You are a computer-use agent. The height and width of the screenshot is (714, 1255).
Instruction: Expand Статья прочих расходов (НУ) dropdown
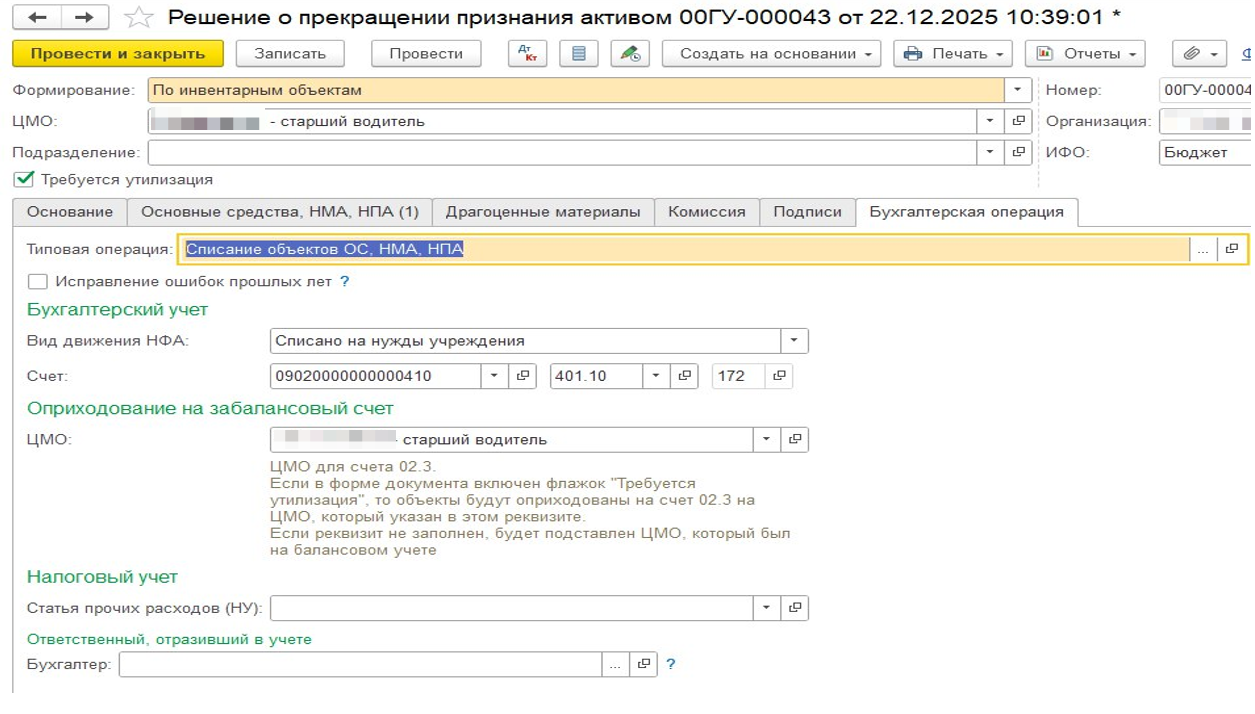pyautogui.click(x=767, y=608)
